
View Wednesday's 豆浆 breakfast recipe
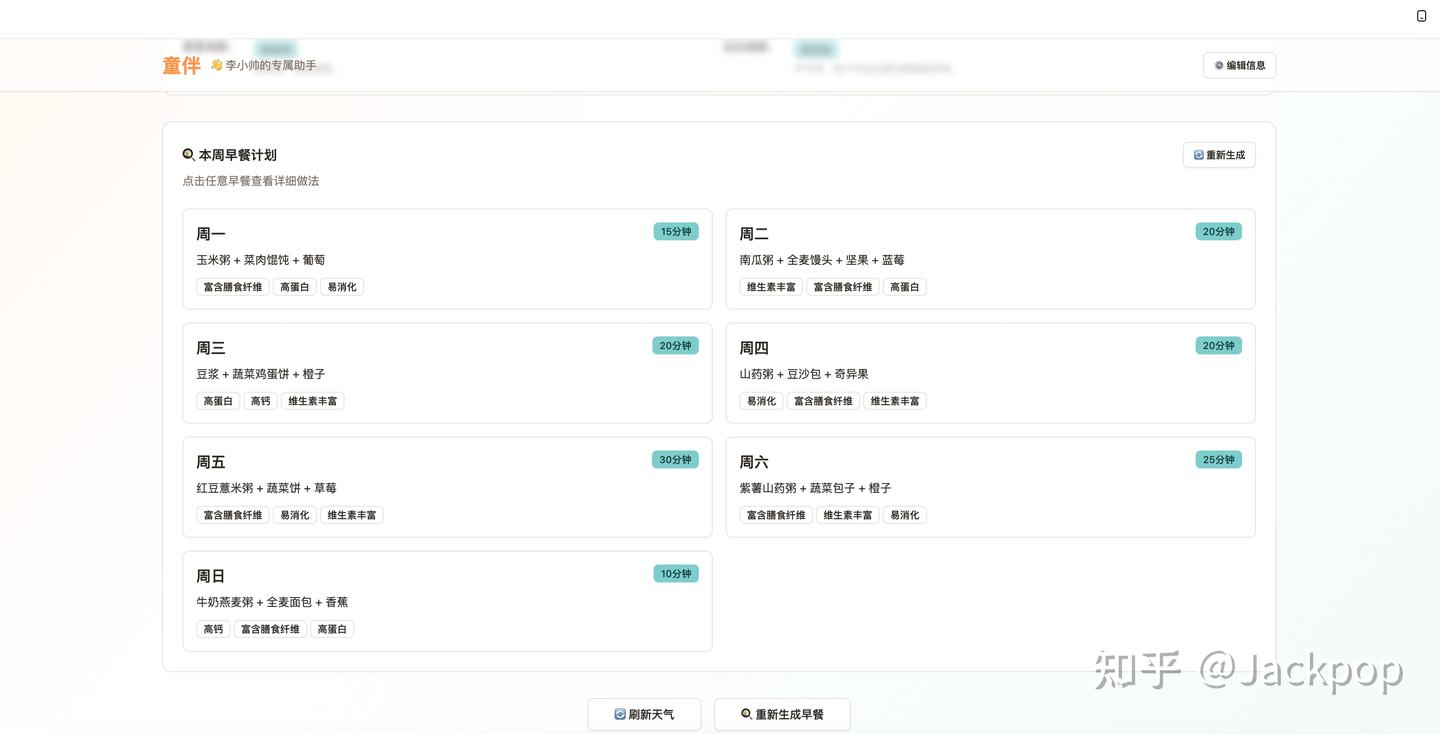(x=447, y=373)
